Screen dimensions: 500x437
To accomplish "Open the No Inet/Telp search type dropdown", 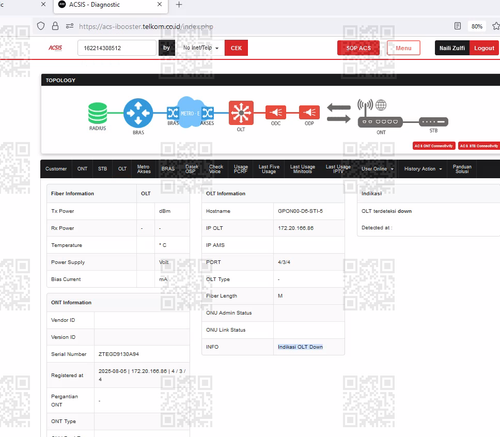I will [x=201, y=48].
